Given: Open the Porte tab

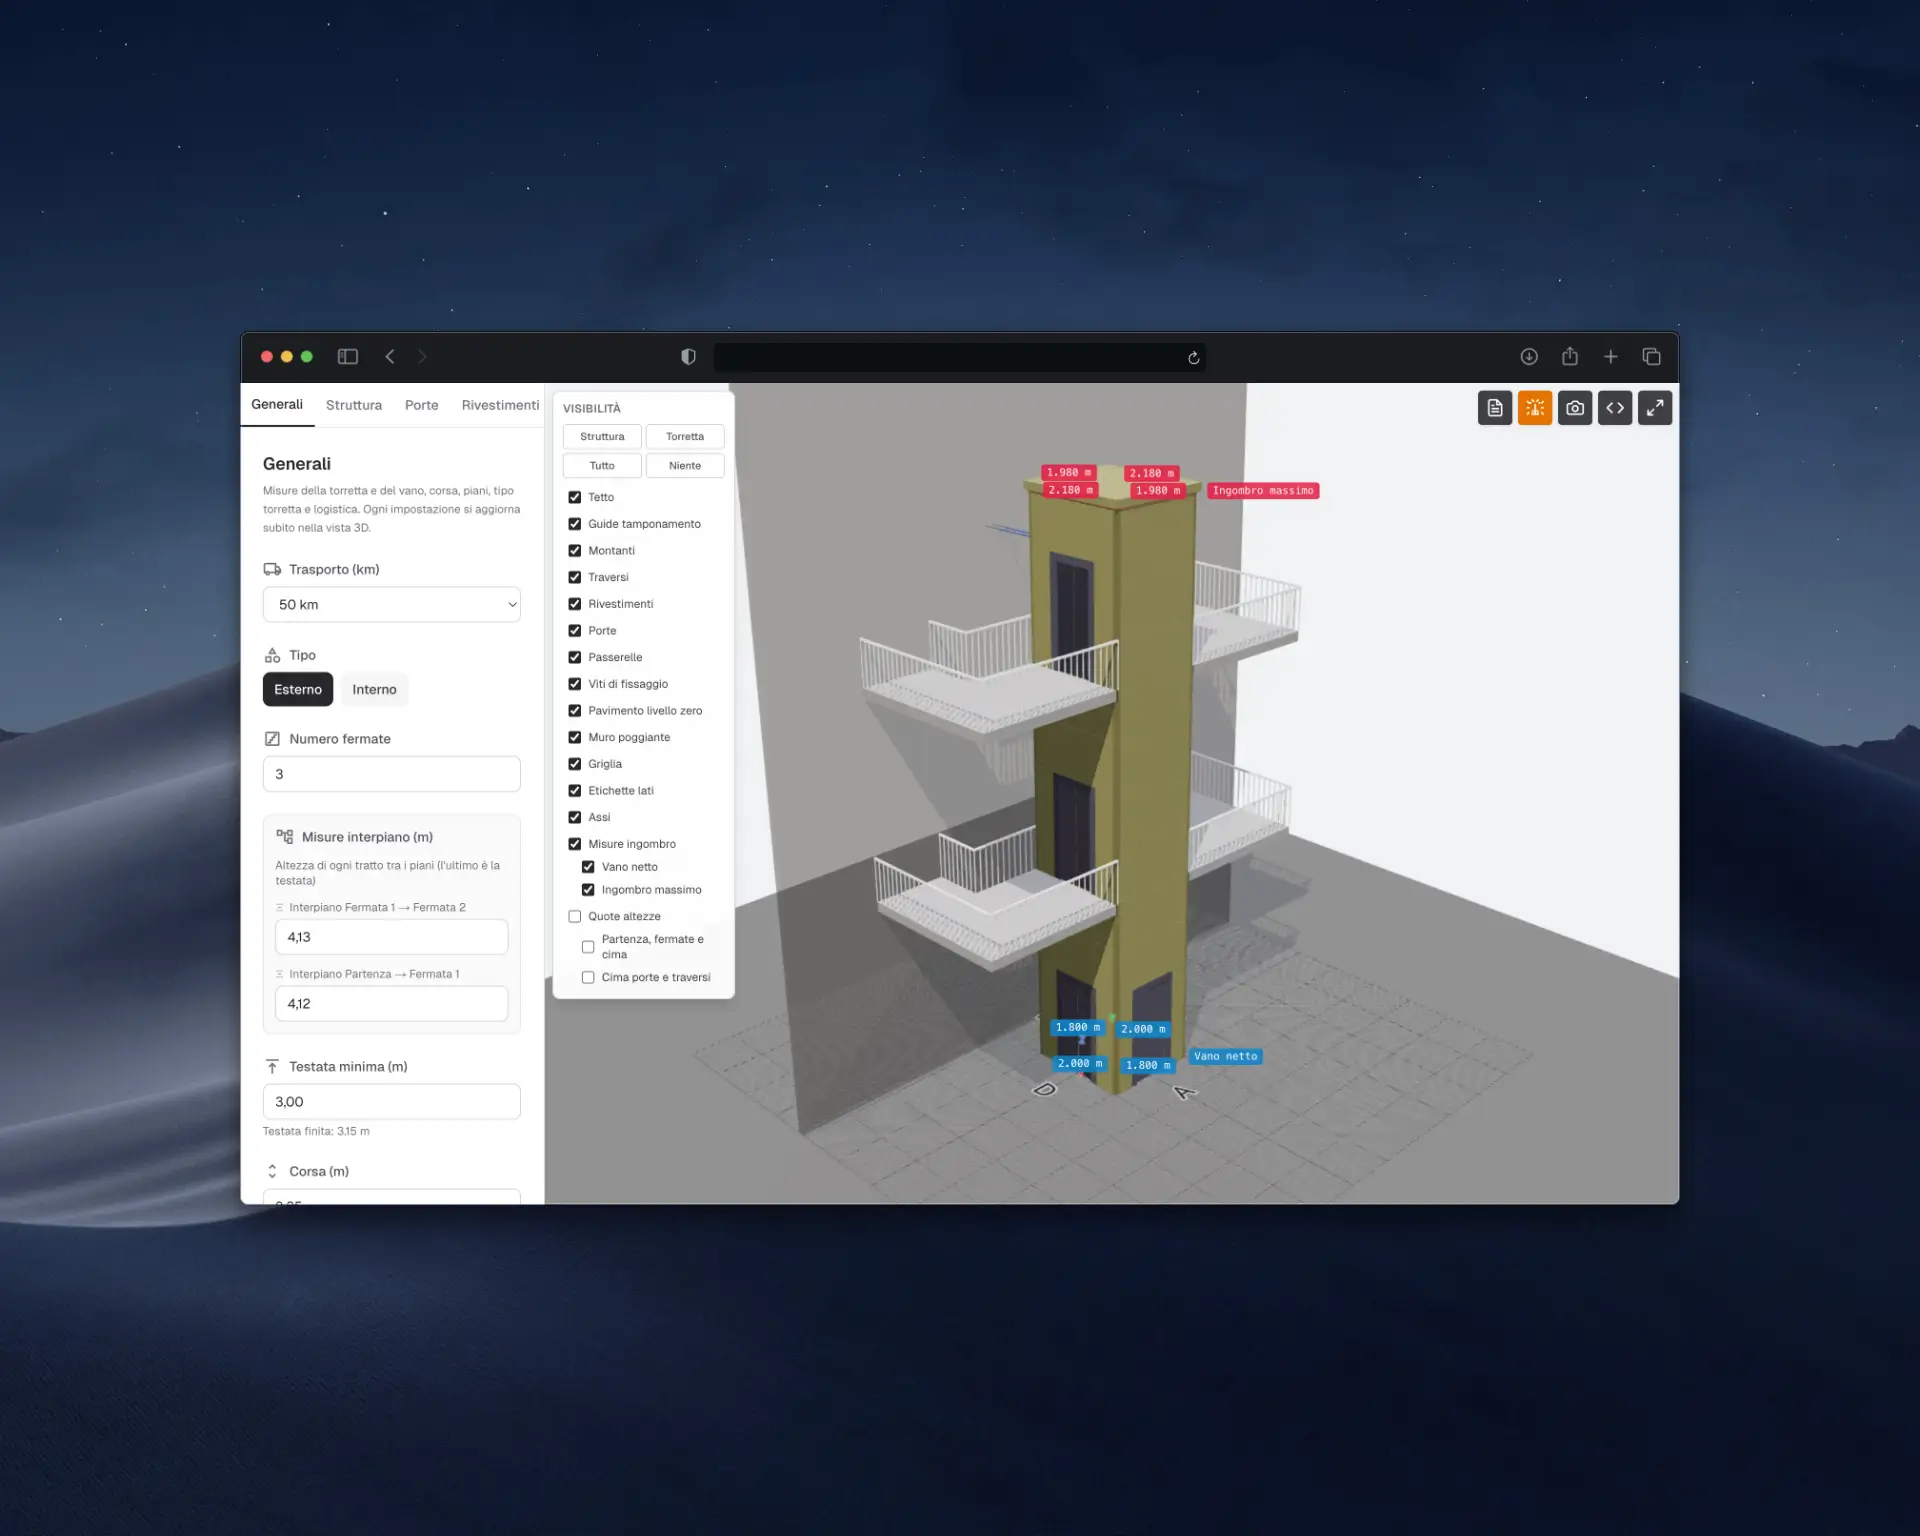Looking at the screenshot, I should coord(421,405).
